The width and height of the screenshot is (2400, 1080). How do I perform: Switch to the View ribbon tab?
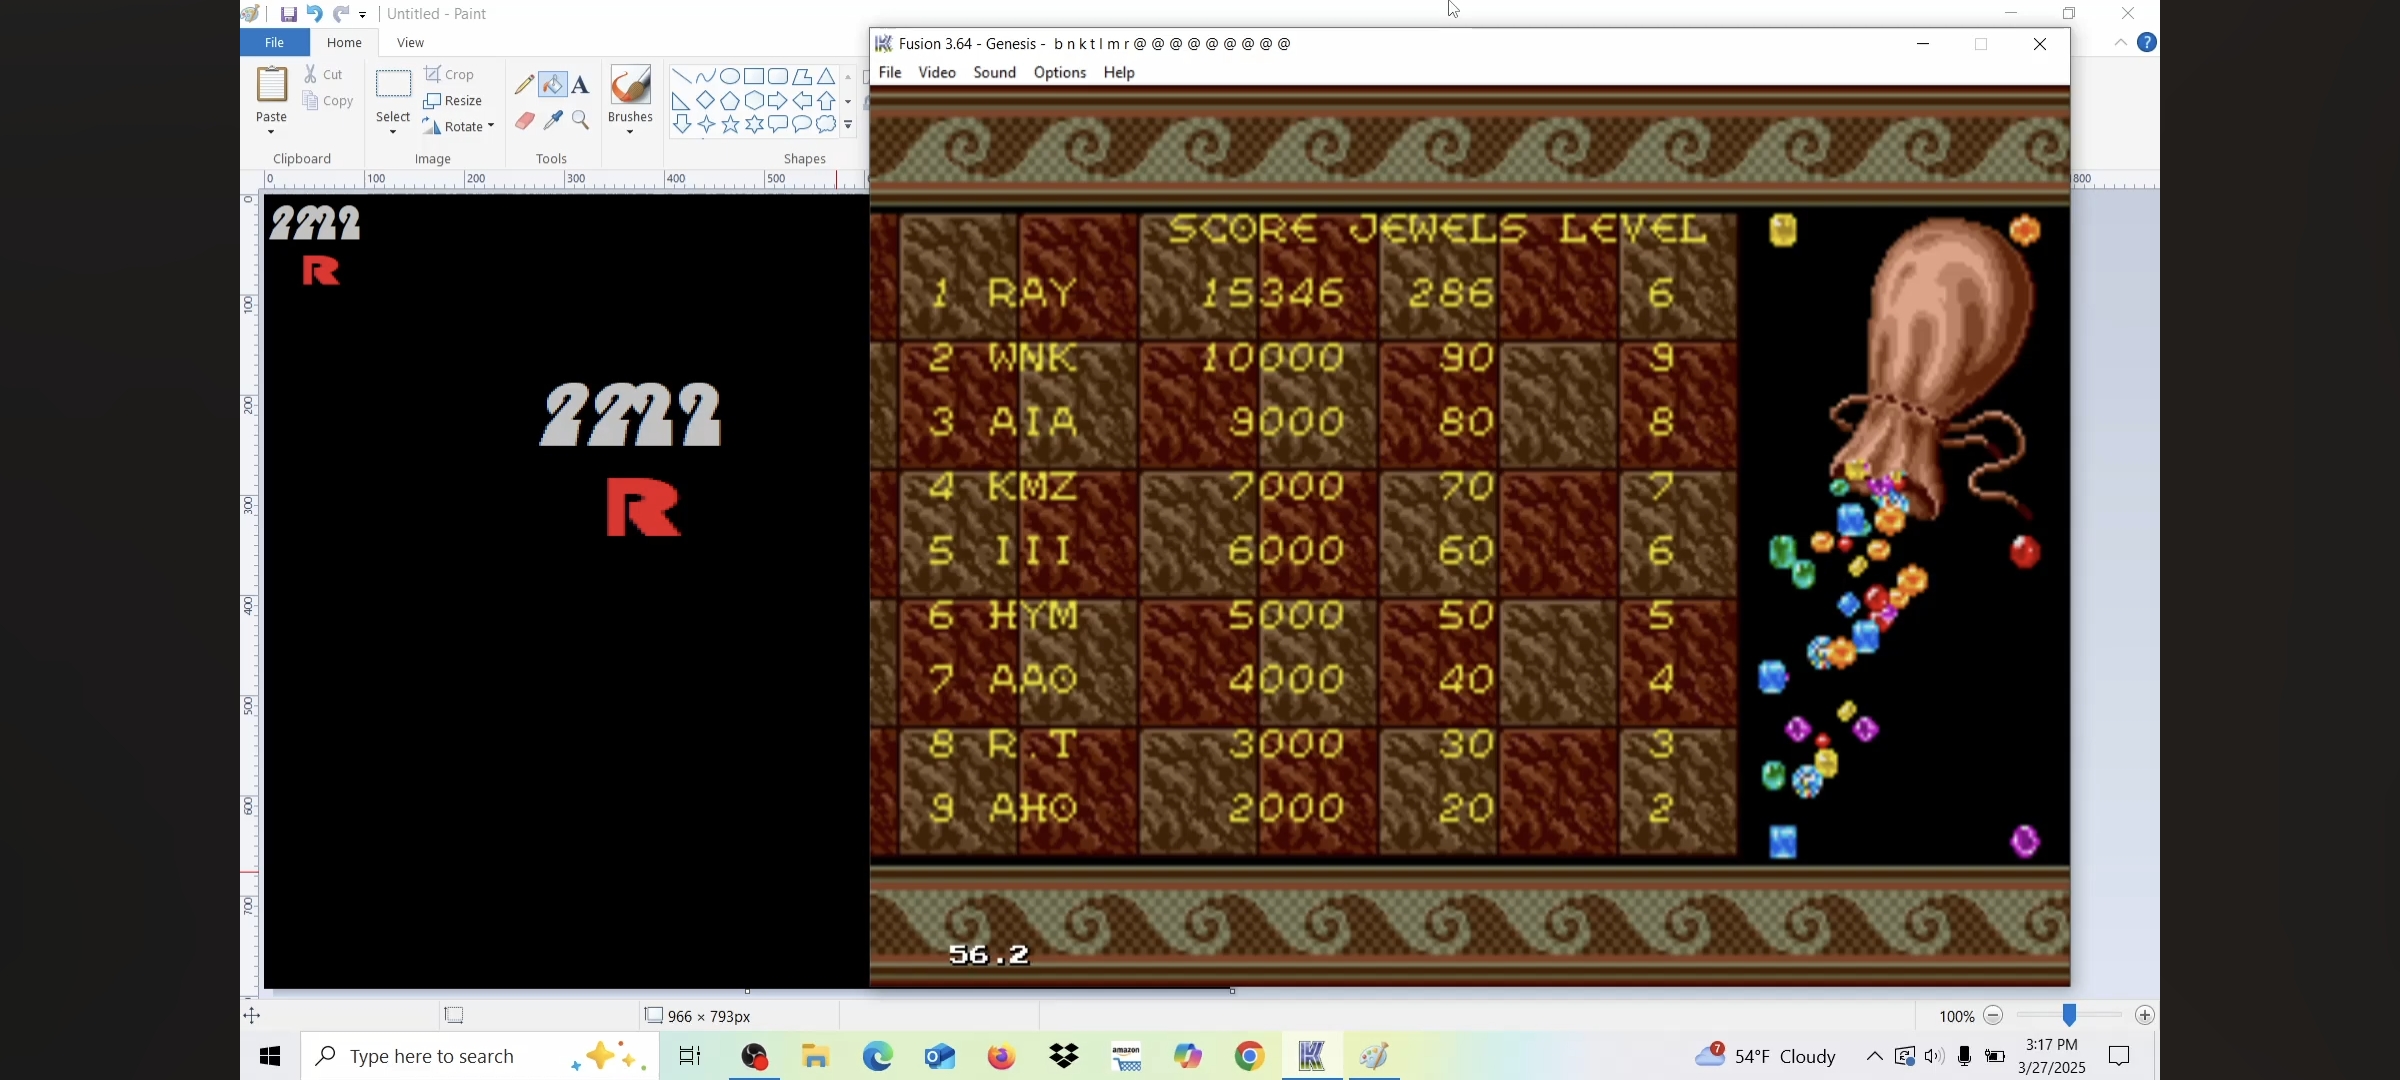point(410,43)
